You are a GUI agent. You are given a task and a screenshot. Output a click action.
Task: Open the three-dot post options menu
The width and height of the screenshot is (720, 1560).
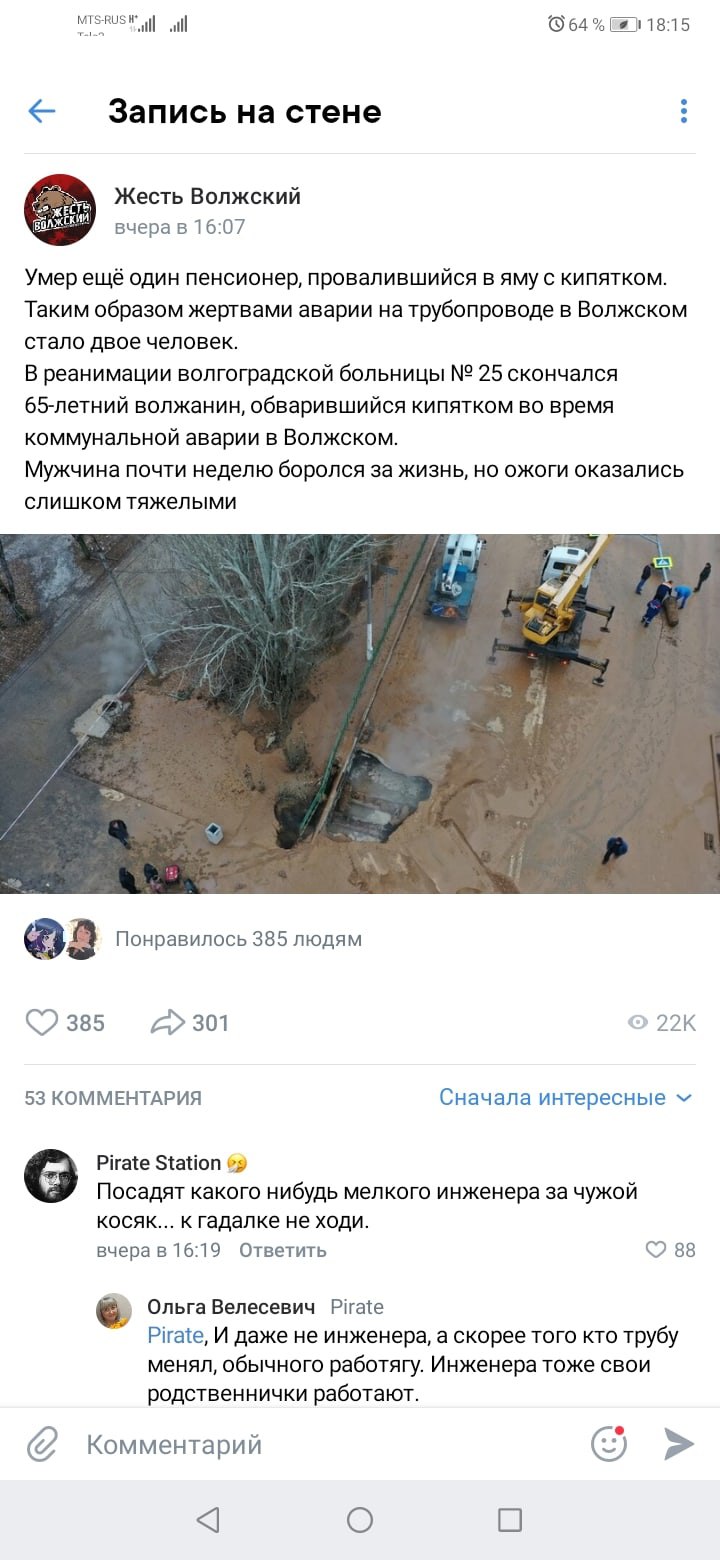click(684, 111)
